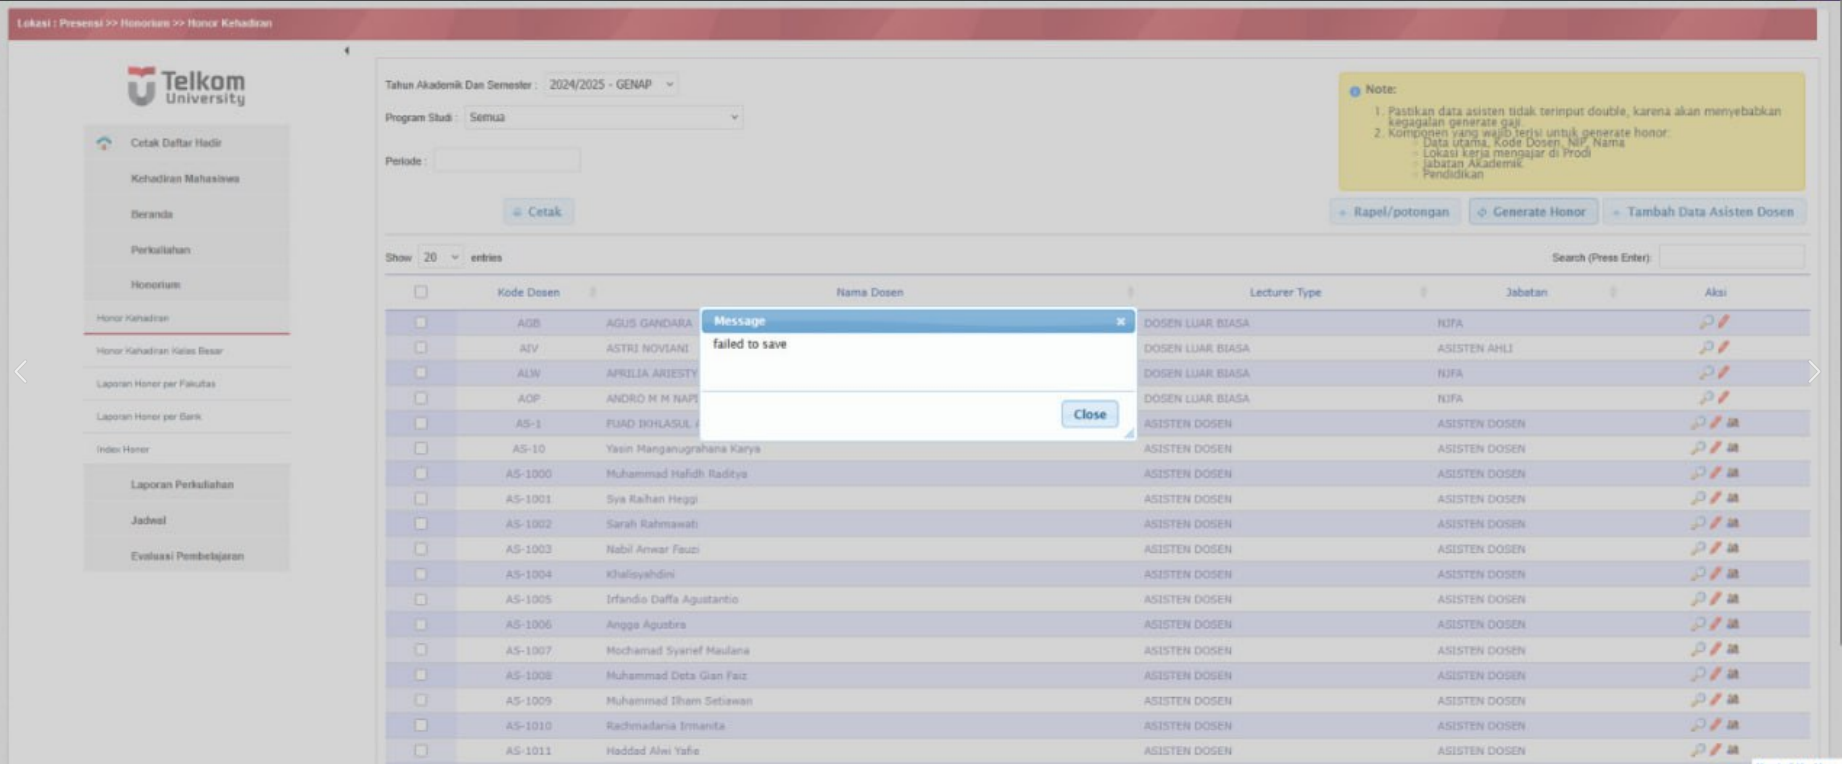
Task: Click the people icon in AS-1000 row
Action: point(1733,473)
